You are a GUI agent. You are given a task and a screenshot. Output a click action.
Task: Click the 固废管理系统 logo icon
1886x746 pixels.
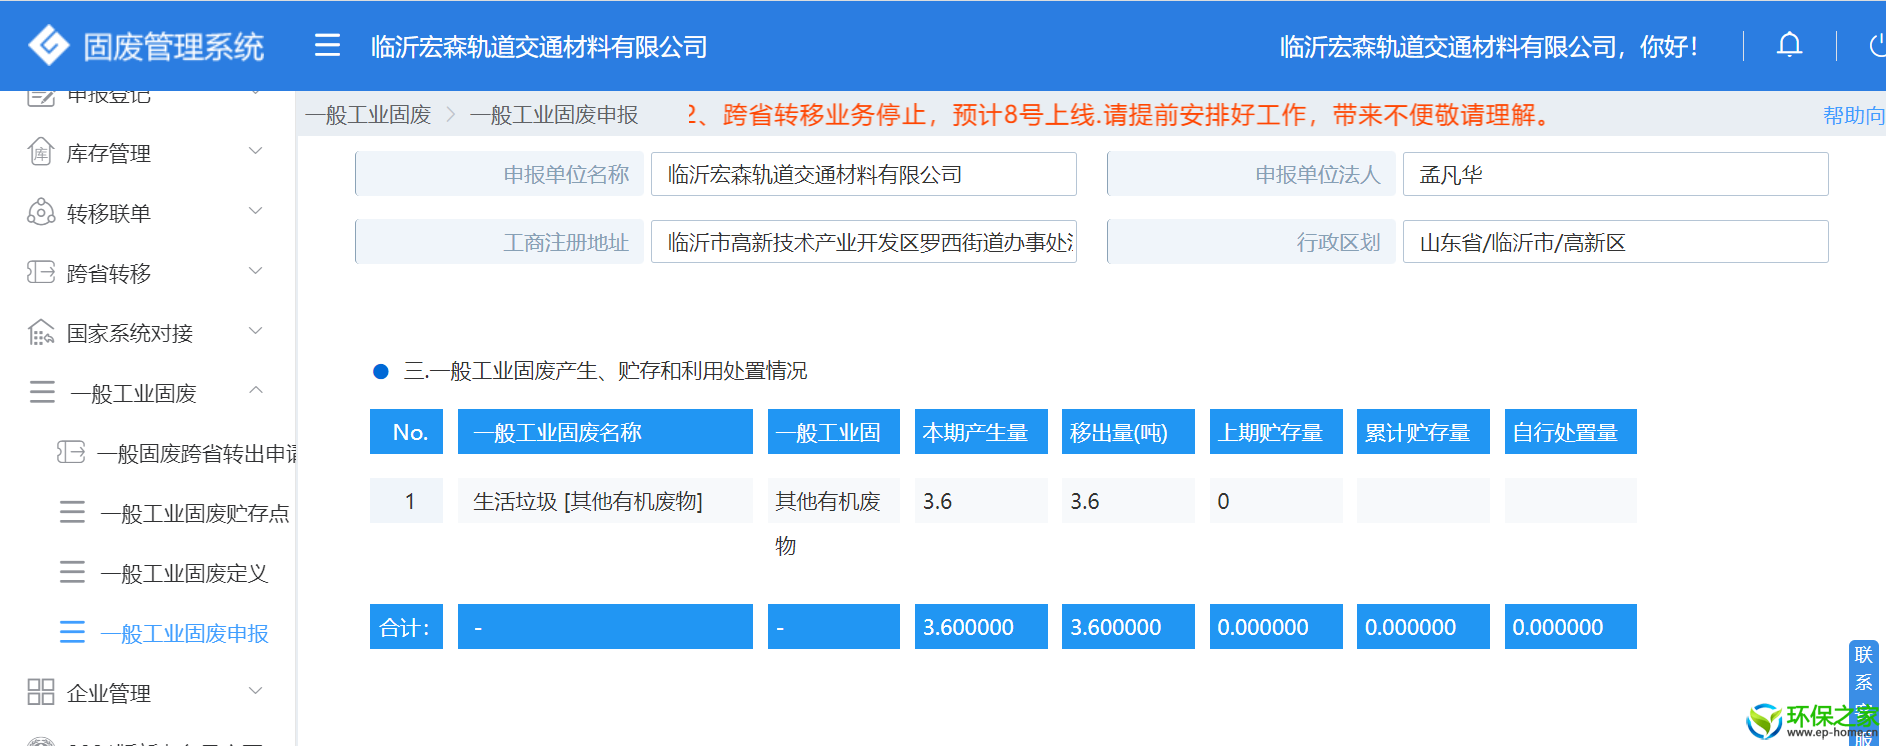pos(48,45)
